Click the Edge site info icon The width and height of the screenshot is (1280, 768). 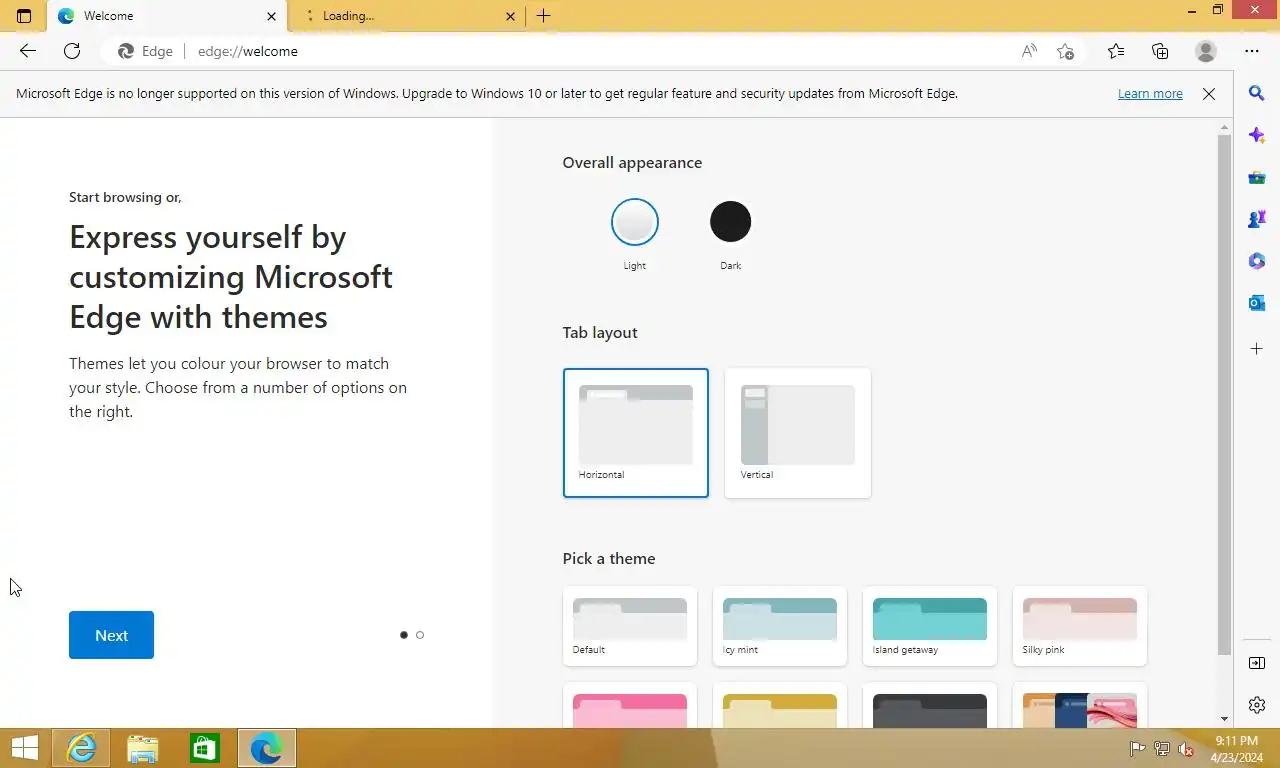pos(145,51)
